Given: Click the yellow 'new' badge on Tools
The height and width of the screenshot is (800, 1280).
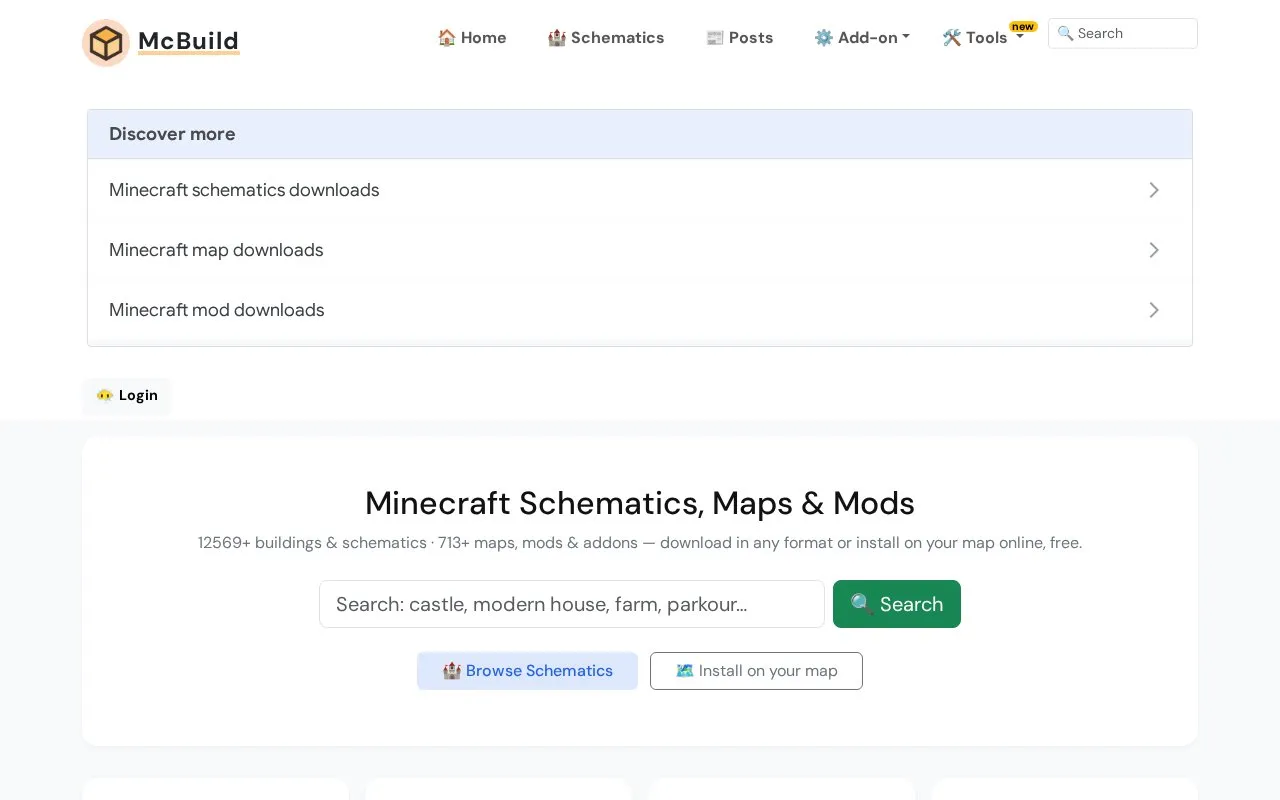Looking at the screenshot, I should click(x=1023, y=27).
